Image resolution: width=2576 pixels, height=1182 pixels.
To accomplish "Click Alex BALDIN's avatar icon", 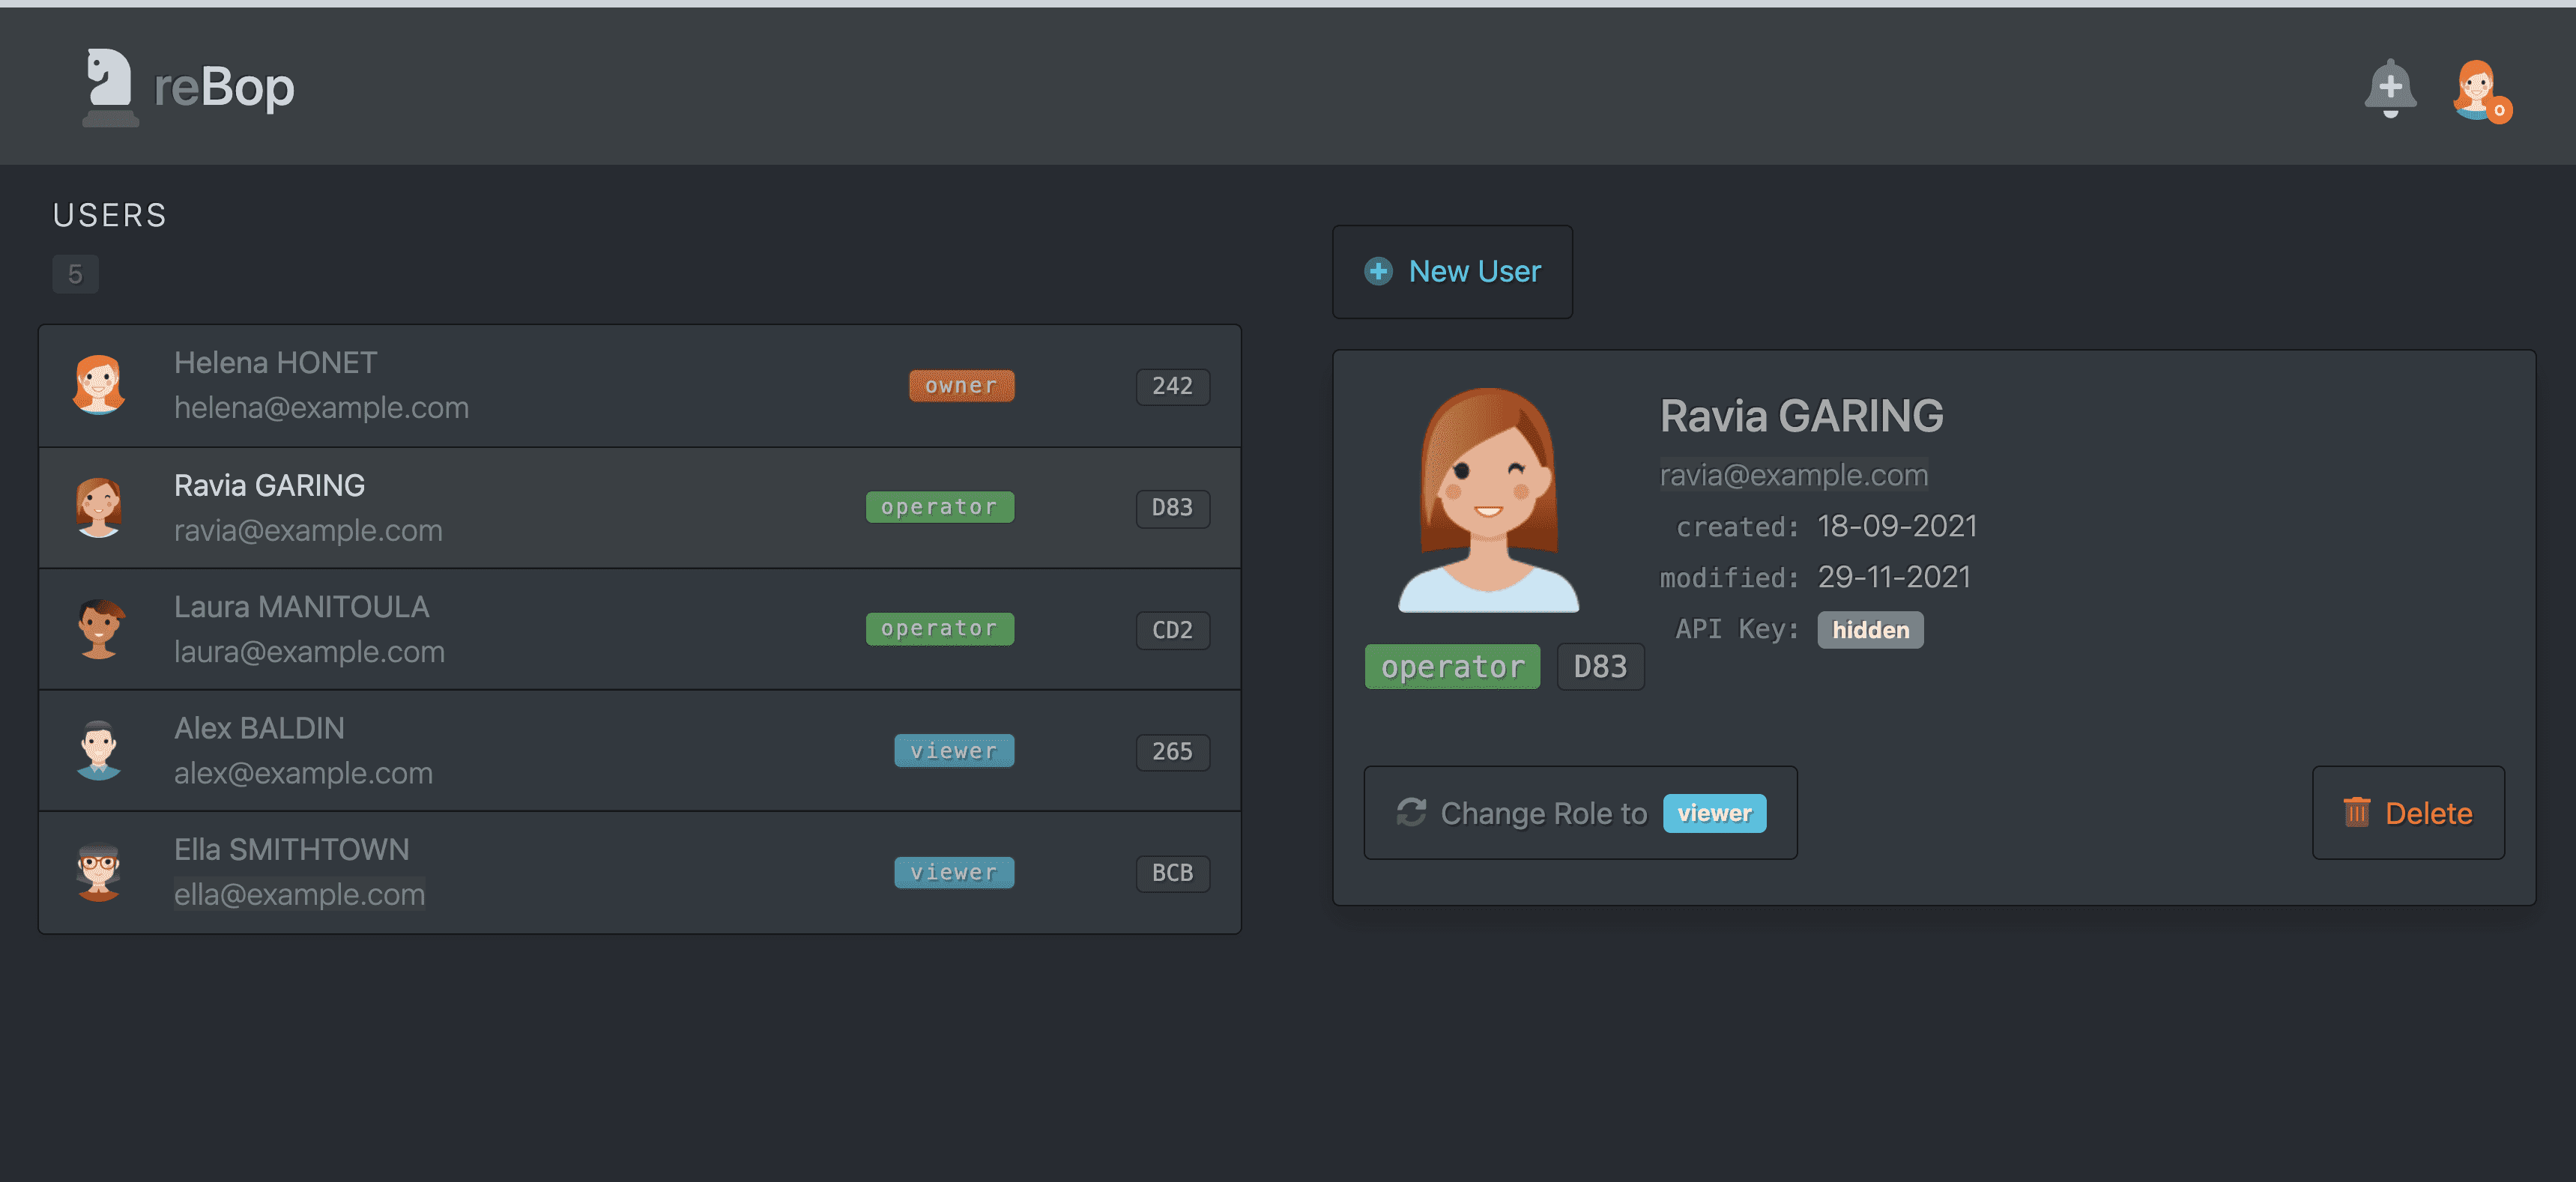I will 99,750.
